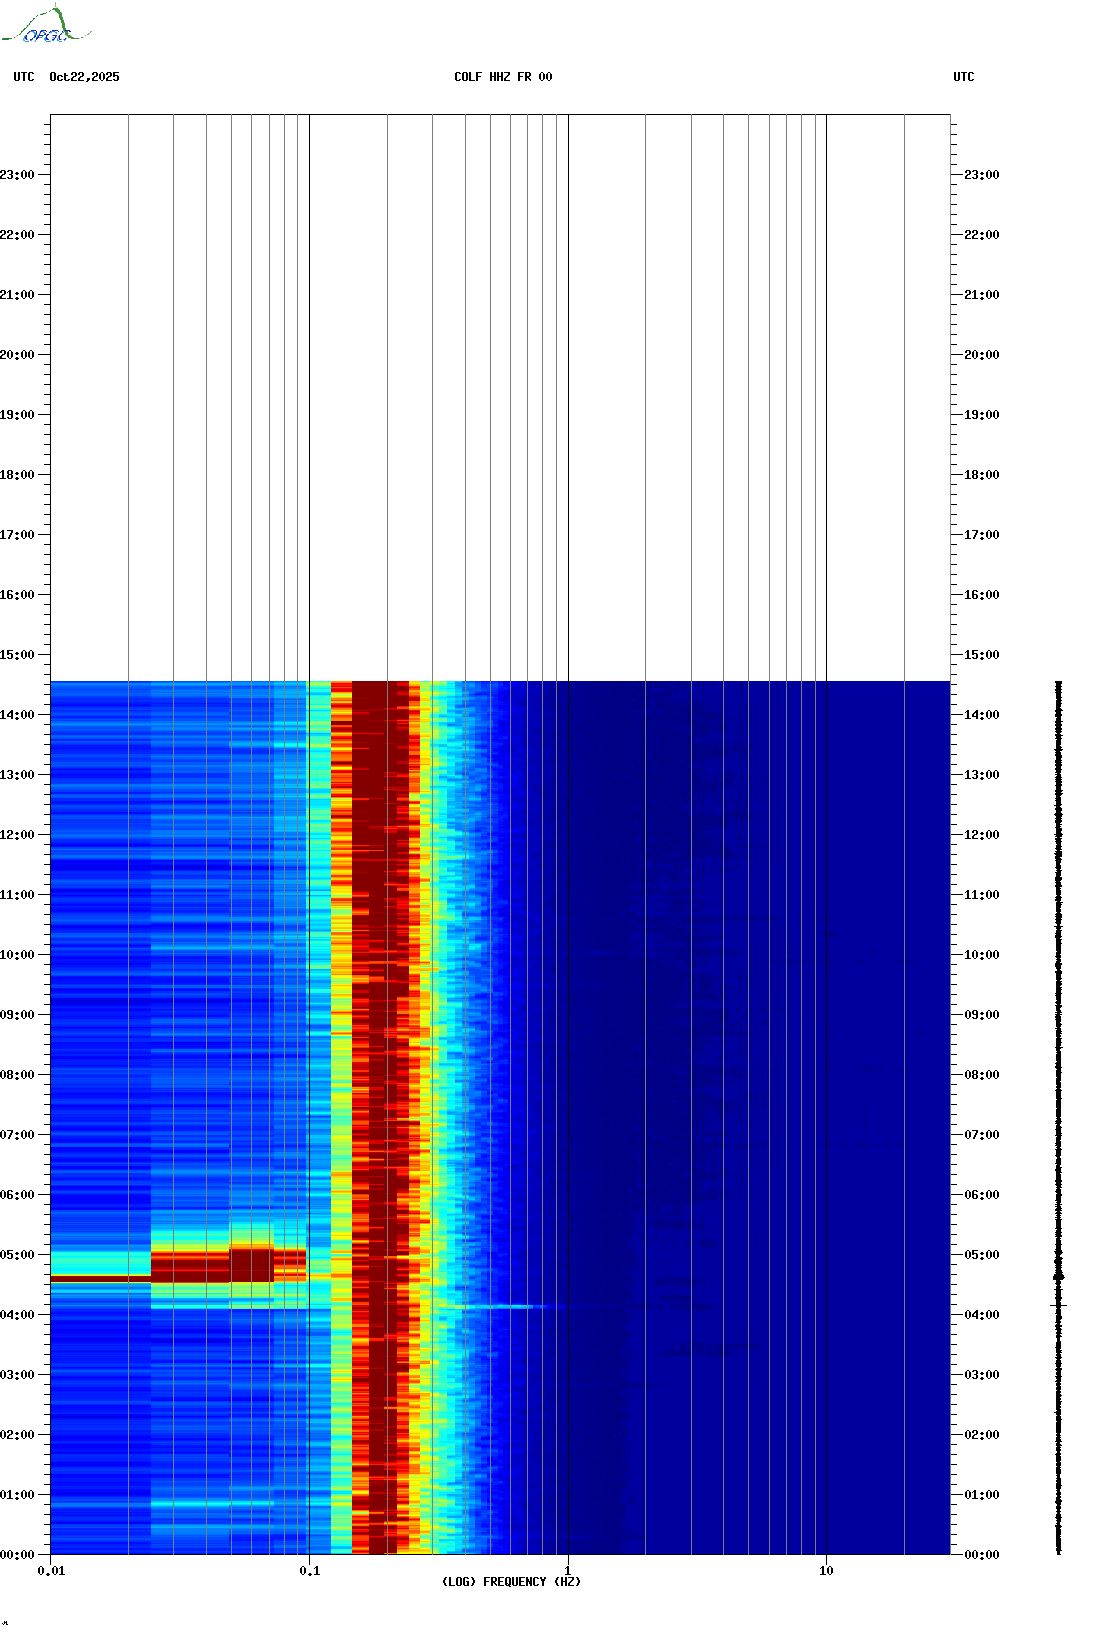This screenshot has width=1102, height=1634.
Task: Select the 14:00 left axis label
Action: pos(17,715)
